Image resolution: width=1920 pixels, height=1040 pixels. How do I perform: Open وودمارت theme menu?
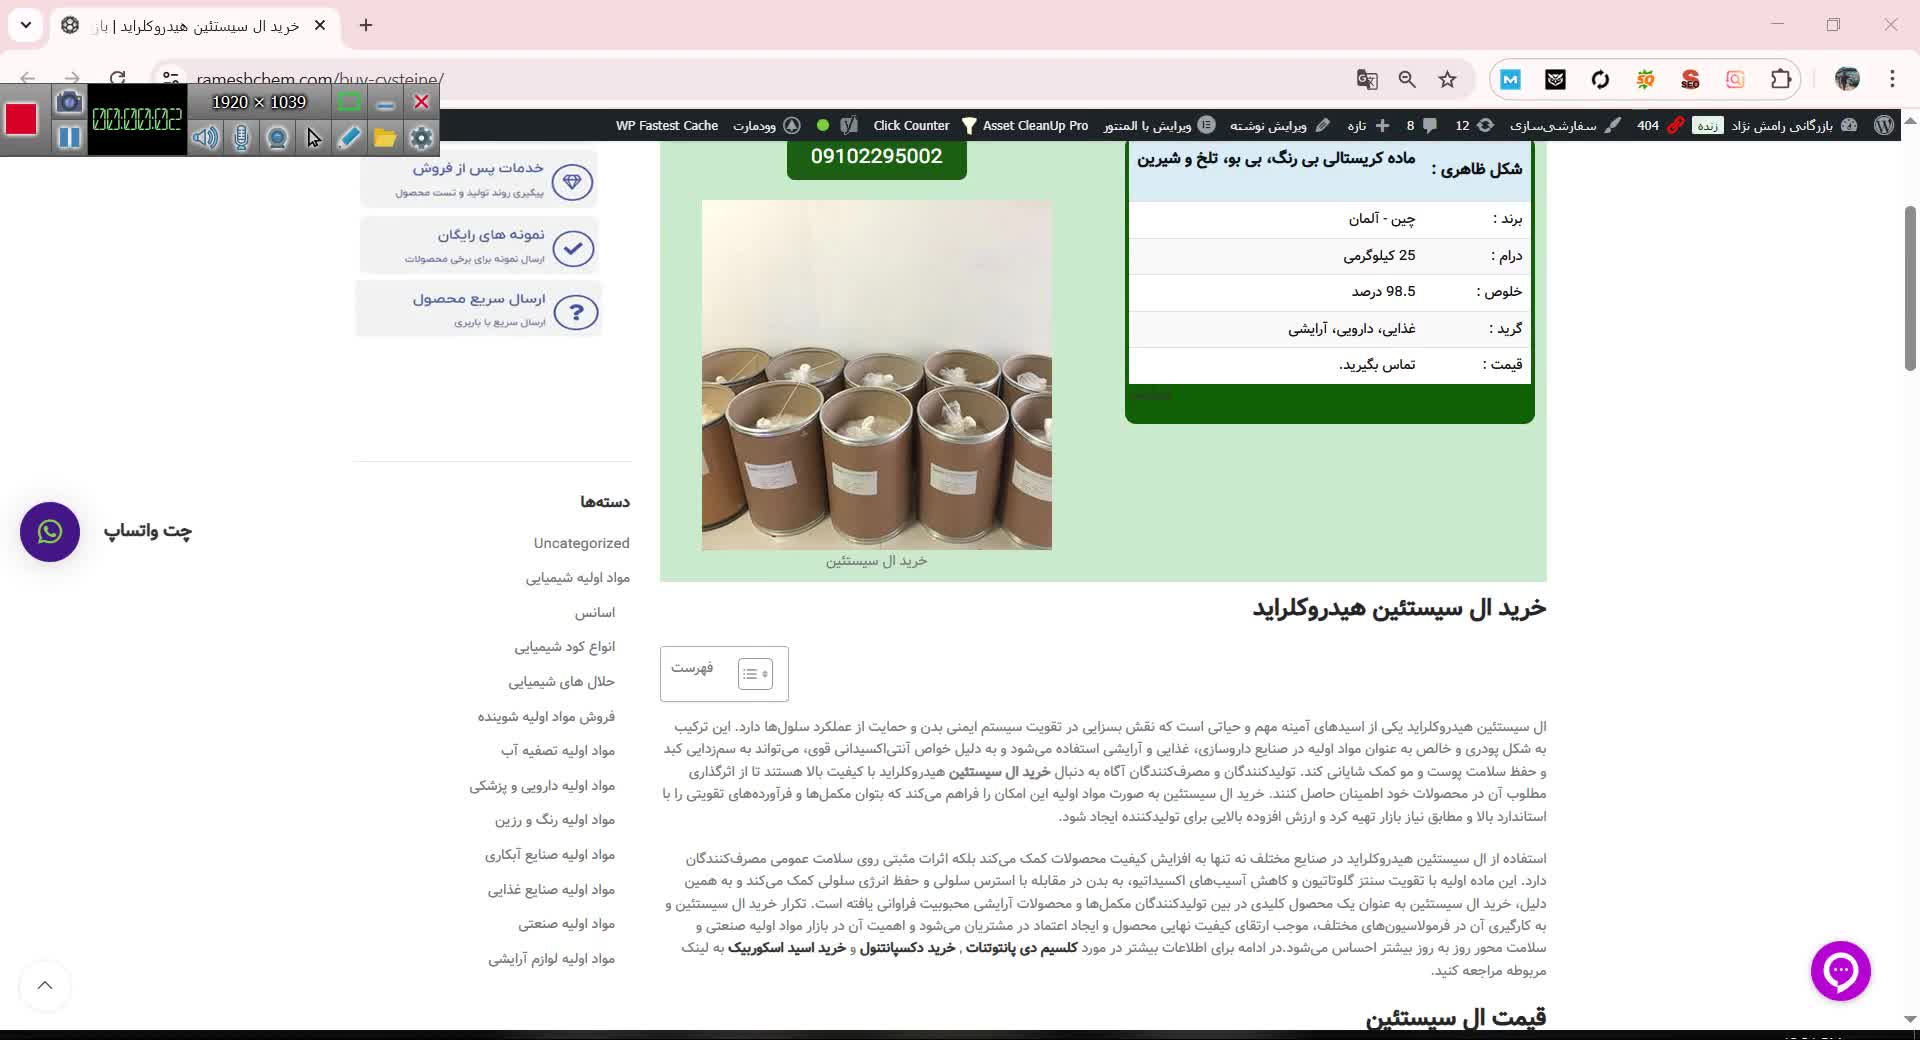point(767,125)
